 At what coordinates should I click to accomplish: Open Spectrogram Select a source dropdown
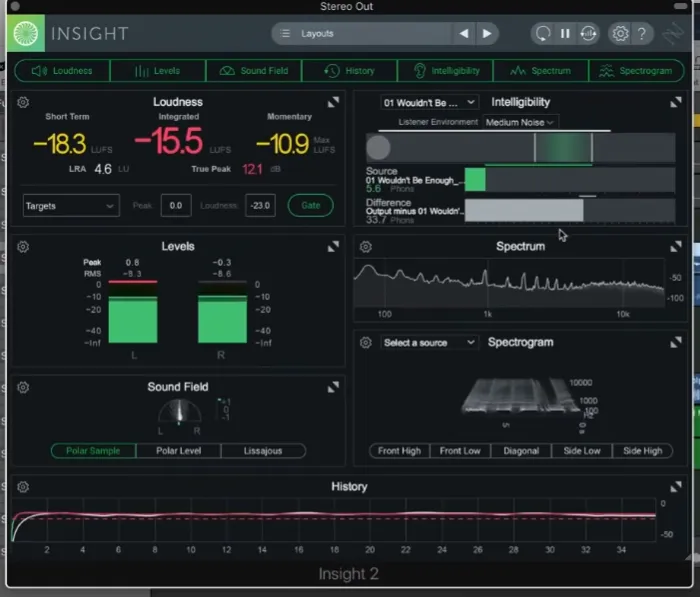(429, 342)
